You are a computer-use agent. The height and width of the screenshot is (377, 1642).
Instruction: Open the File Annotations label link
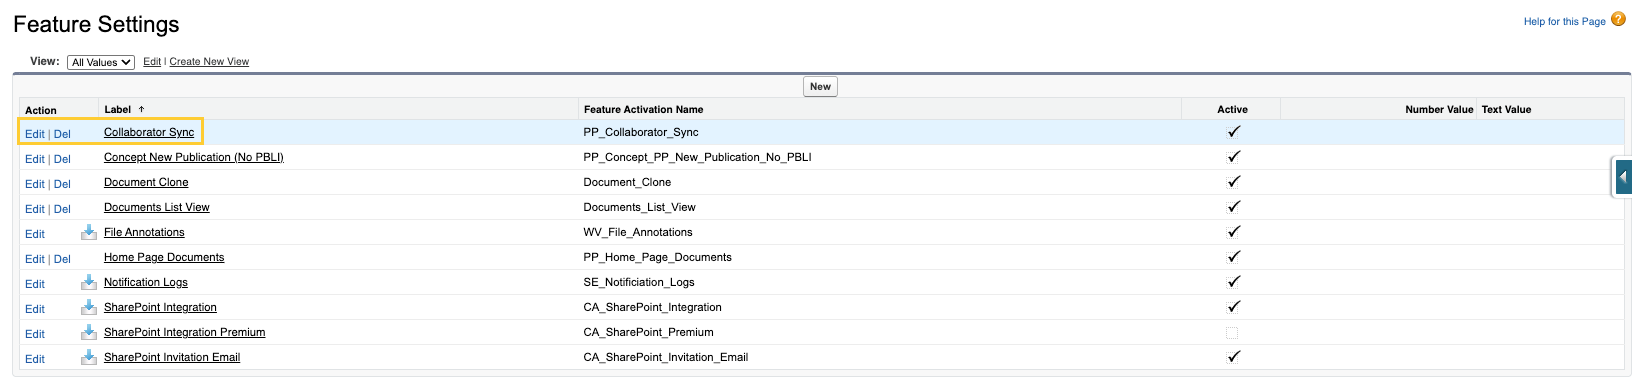point(144,232)
